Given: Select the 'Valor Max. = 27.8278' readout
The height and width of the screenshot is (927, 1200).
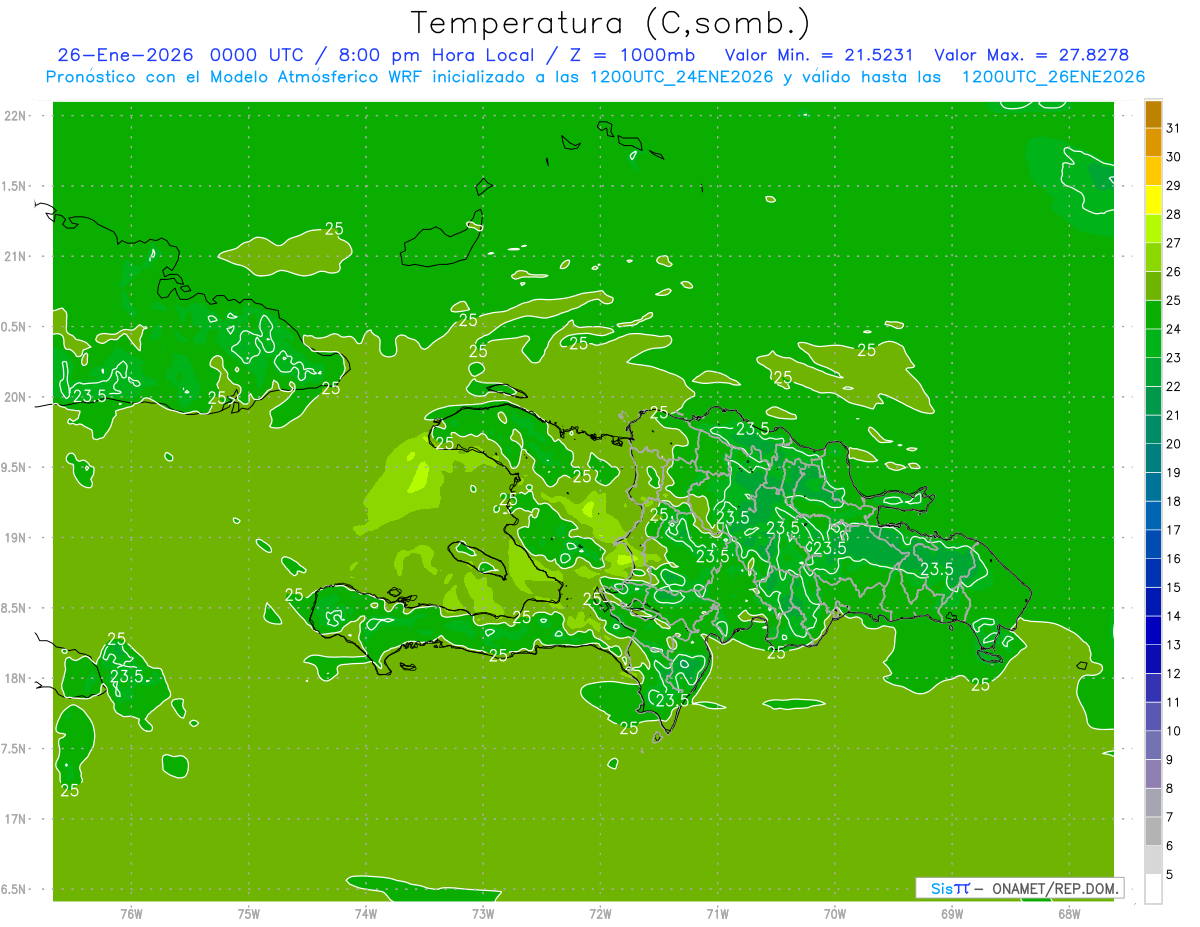Looking at the screenshot, I should [1030, 55].
